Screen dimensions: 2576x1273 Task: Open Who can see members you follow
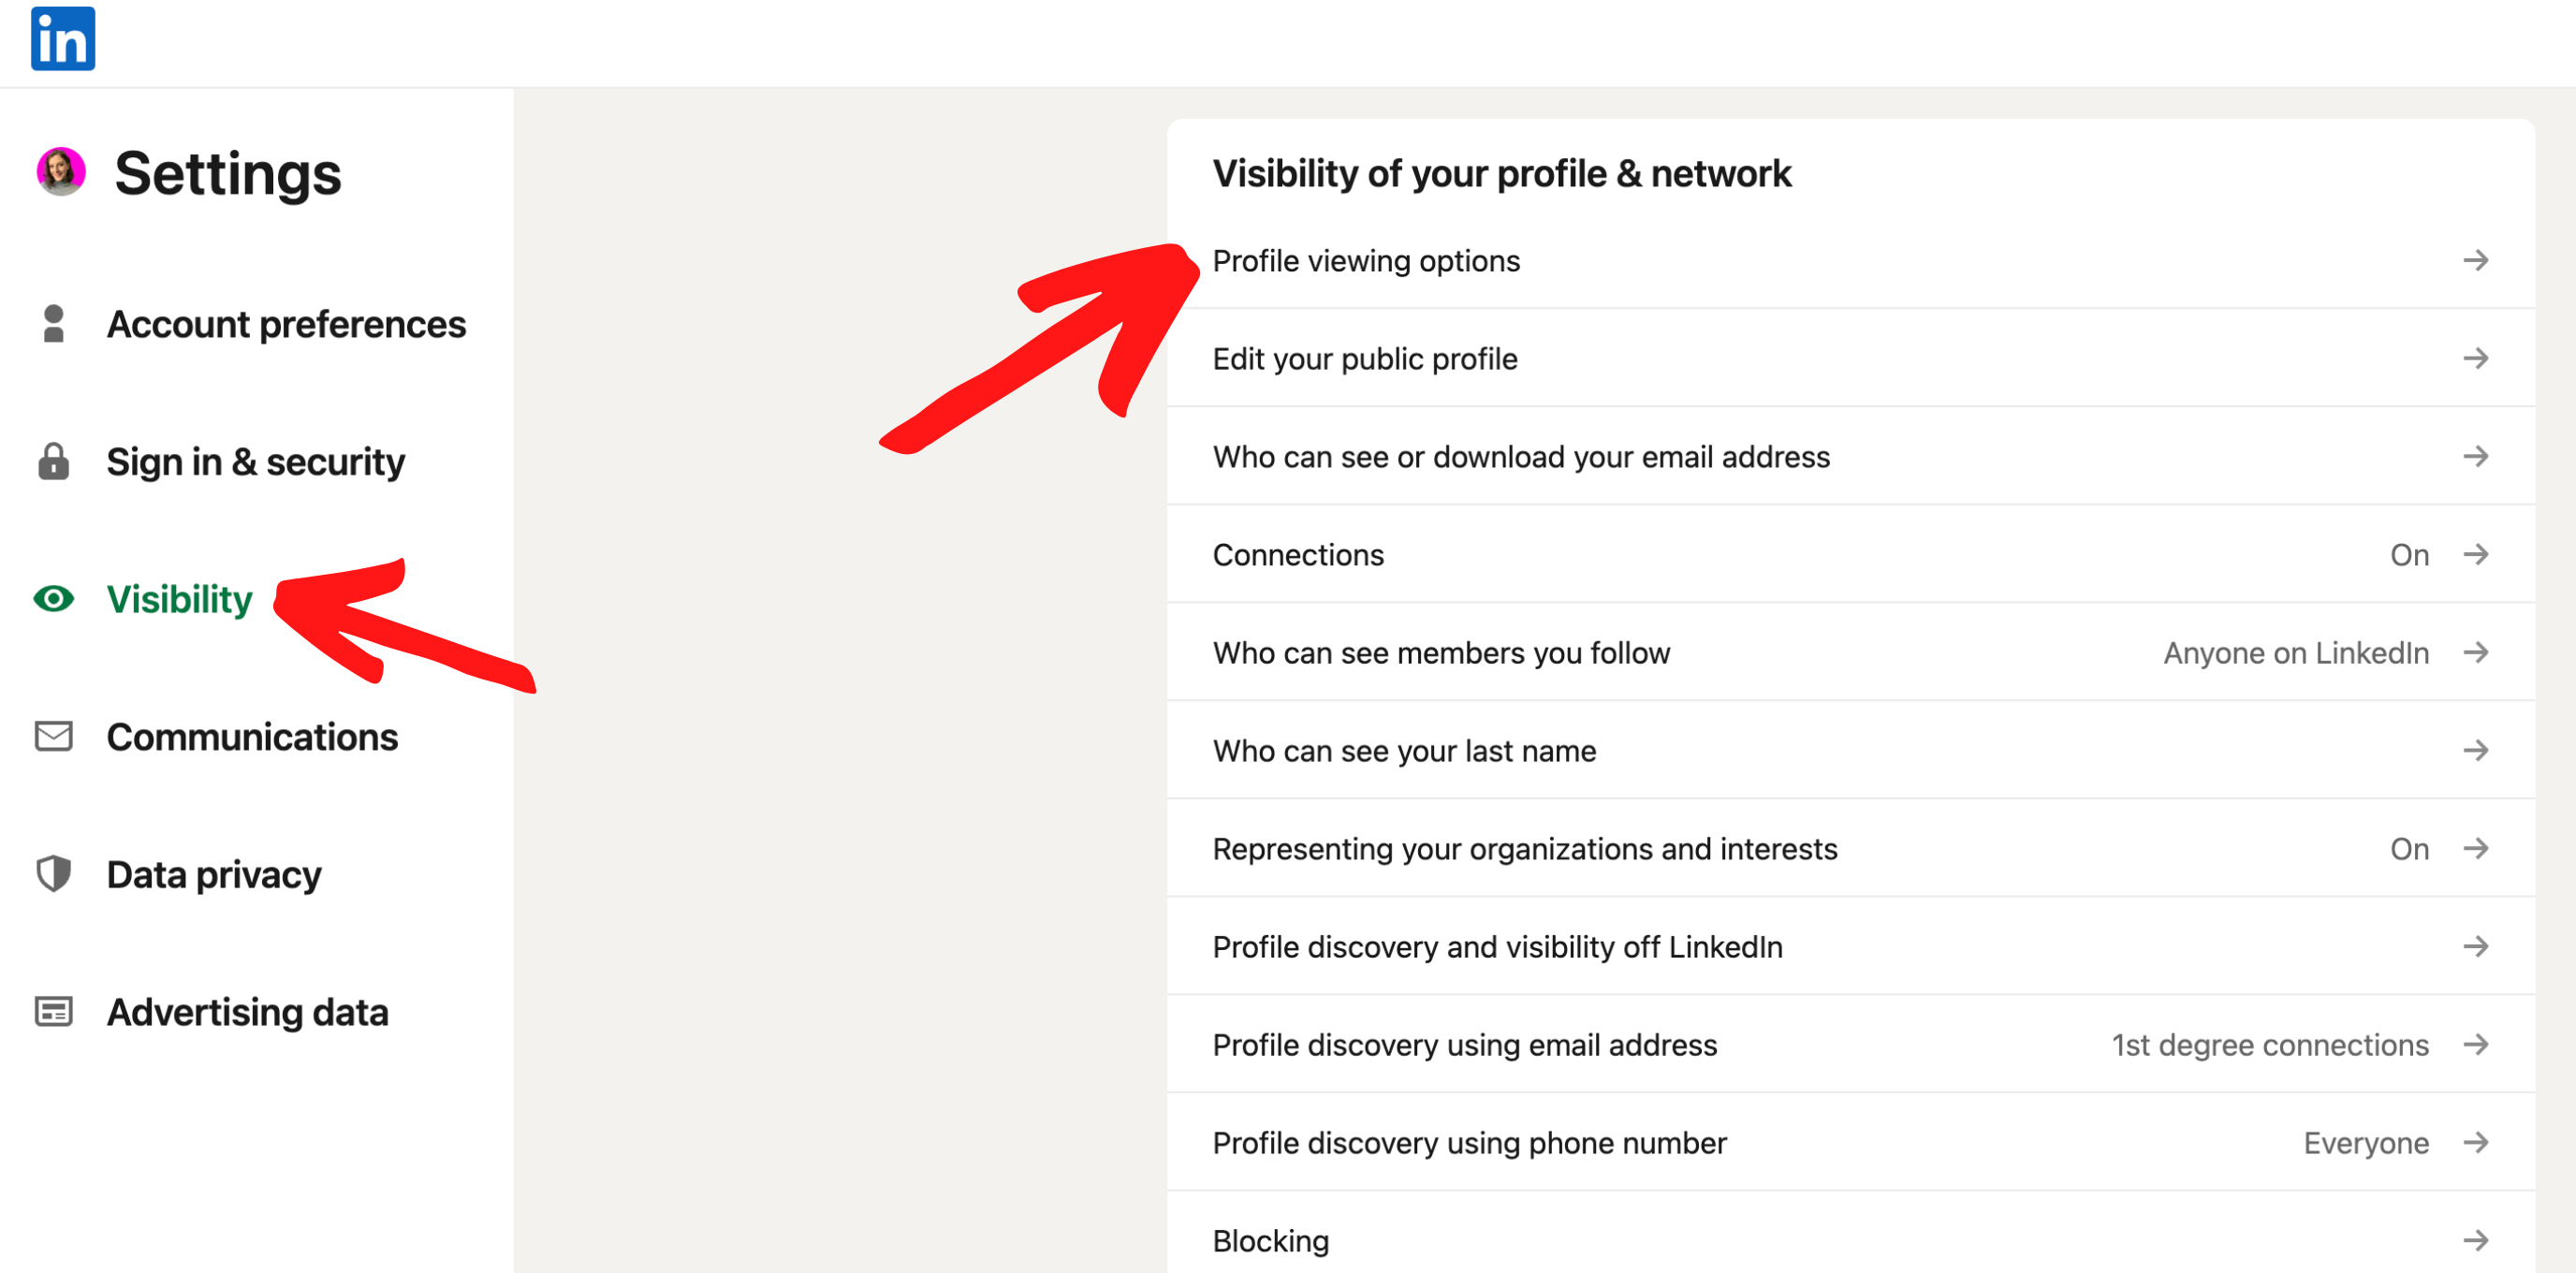pyautogui.click(x=1441, y=652)
